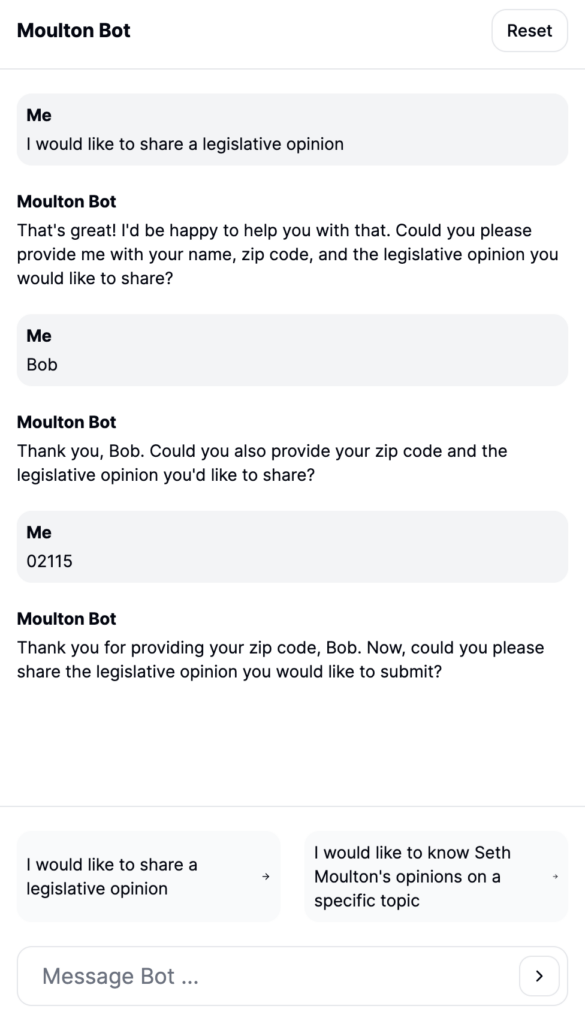
Task: Click the 'Me' label above 02115 message
Action: pyautogui.click(x=39, y=532)
